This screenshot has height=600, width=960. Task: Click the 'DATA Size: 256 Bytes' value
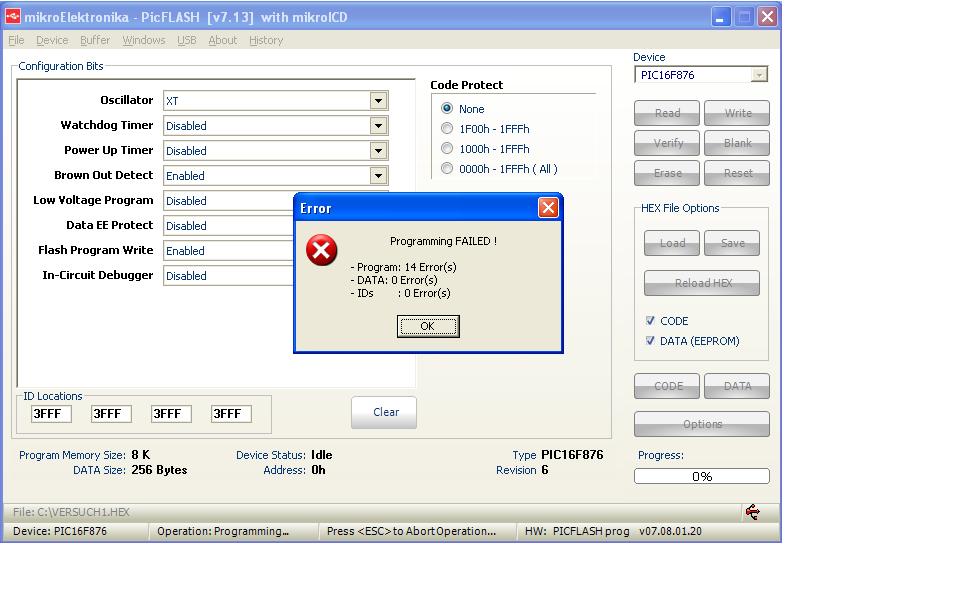(x=159, y=470)
